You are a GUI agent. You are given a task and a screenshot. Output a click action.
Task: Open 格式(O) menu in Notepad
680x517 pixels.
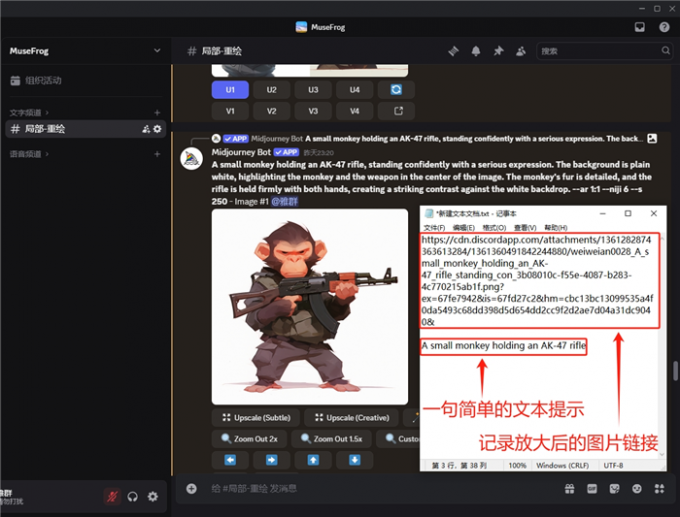point(494,228)
